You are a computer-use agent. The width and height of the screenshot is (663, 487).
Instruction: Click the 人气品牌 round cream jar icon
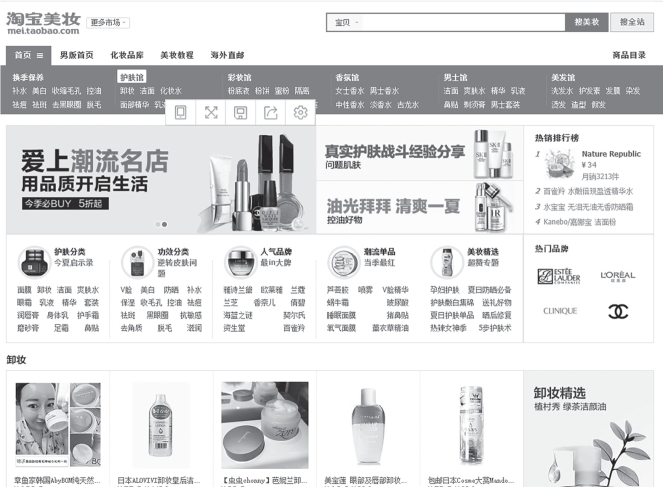[240, 262]
